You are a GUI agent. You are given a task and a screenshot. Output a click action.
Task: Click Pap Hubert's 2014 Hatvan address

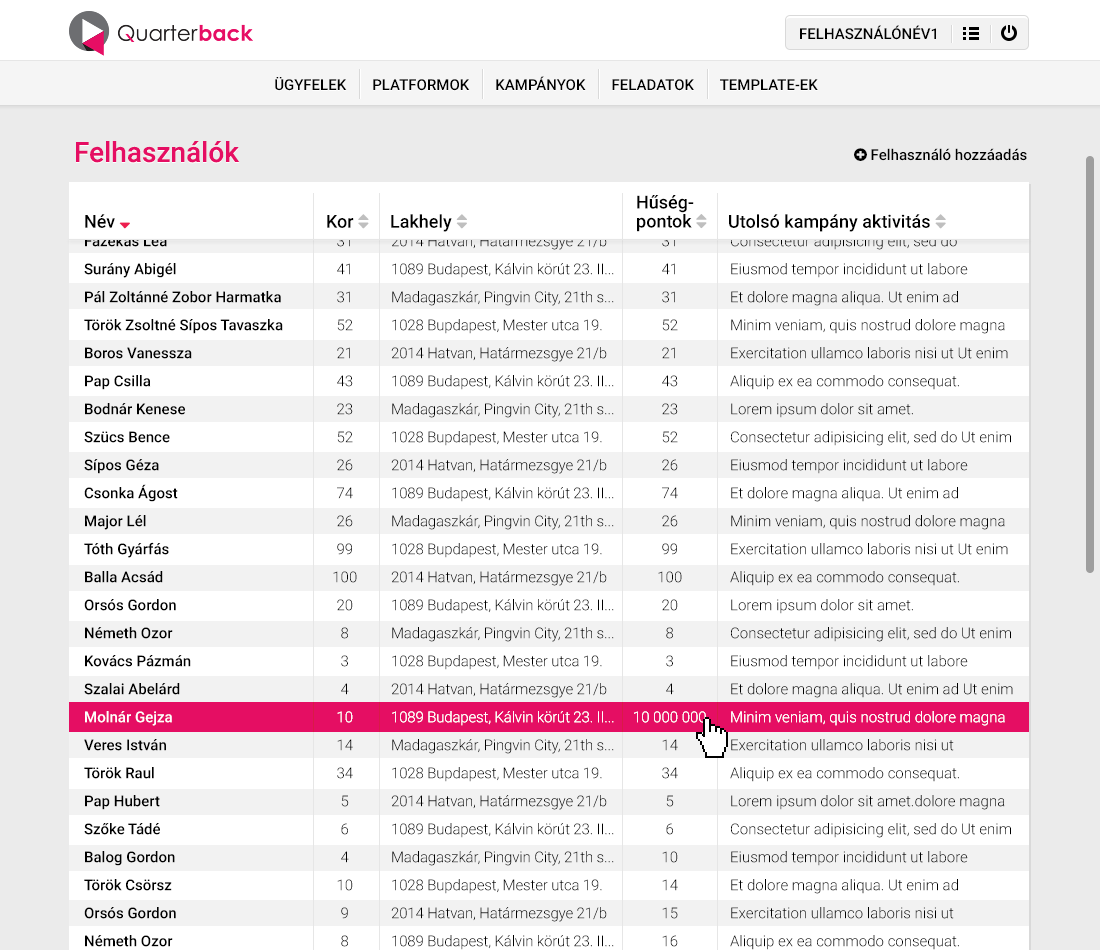(x=499, y=802)
